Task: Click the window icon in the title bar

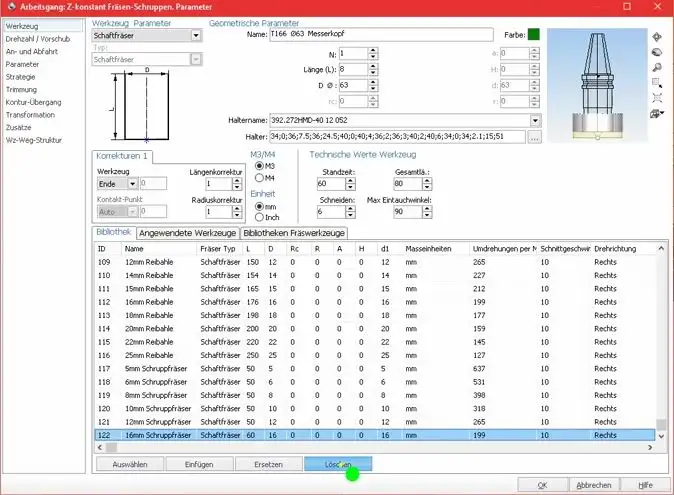Action: tap(9, 8)
